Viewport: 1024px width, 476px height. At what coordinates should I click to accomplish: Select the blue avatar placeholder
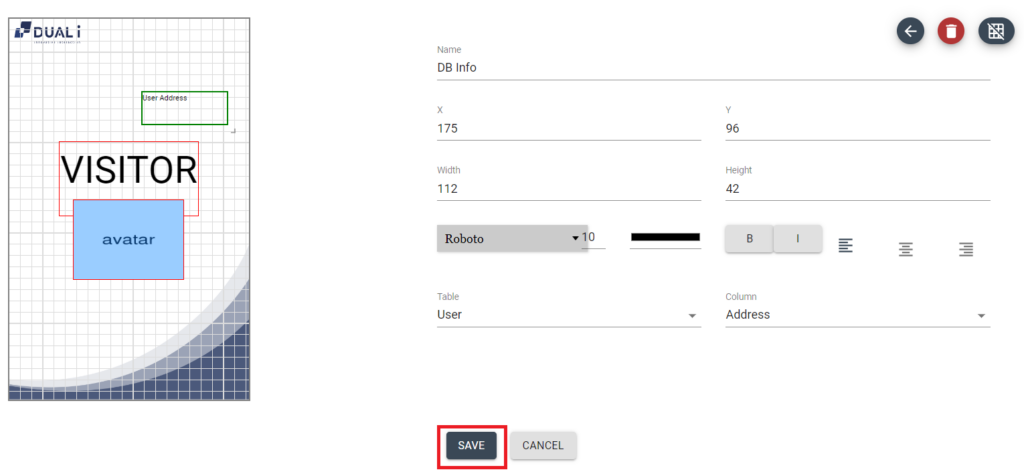tap(128, 241)
